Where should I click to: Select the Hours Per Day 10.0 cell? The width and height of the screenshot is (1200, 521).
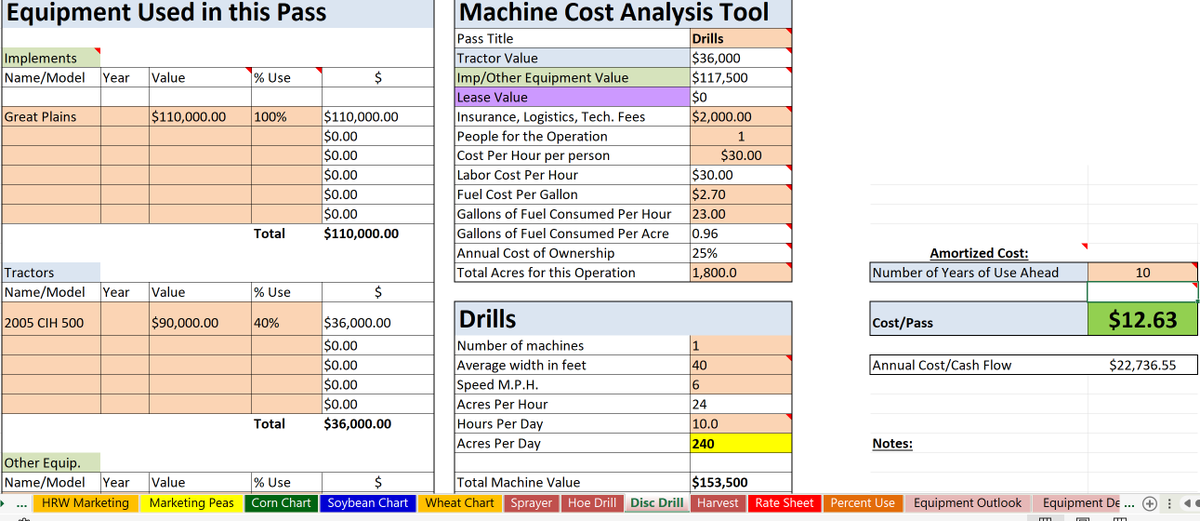coord(740,424)
